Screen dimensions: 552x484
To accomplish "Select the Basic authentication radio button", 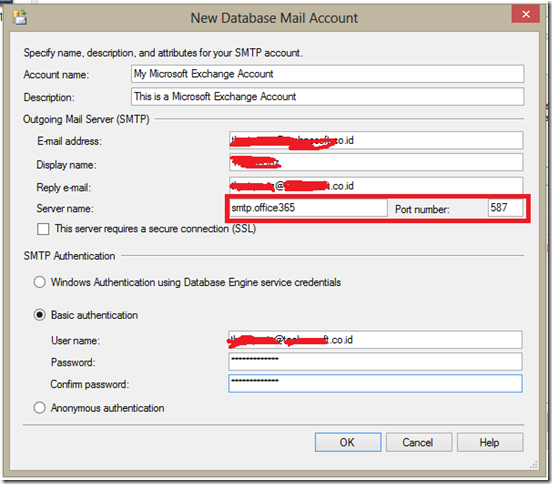I will [x=39, y=315].
